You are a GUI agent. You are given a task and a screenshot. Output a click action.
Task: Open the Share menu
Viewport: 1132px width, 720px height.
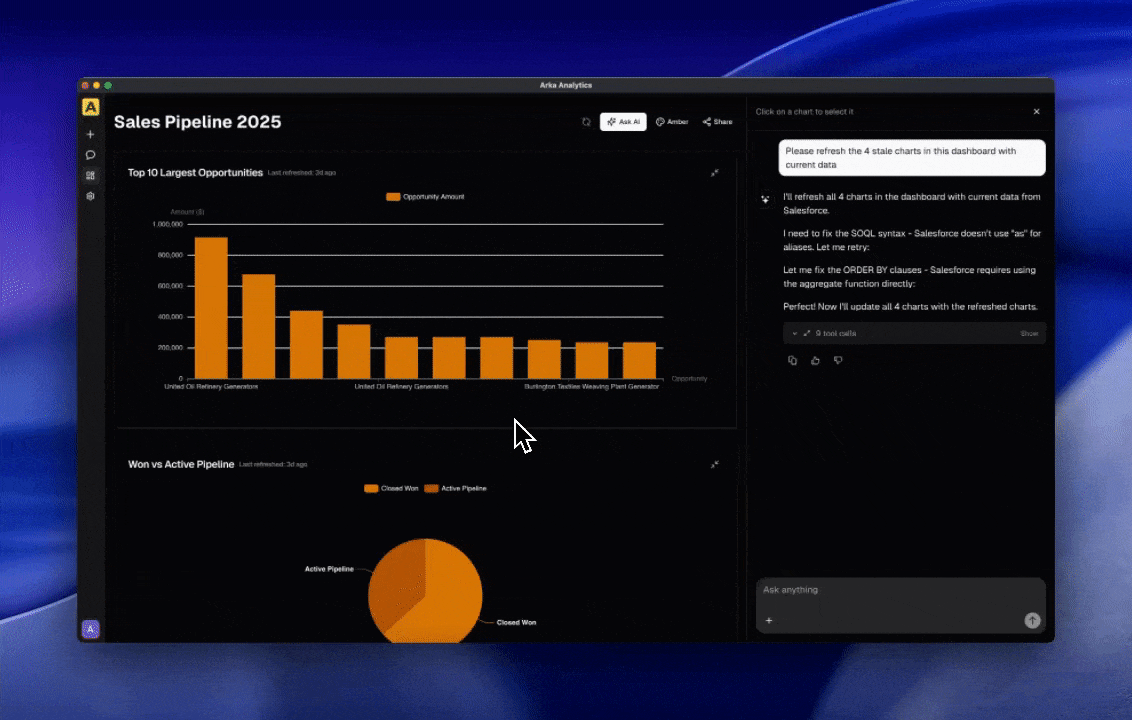pos(716,121)
